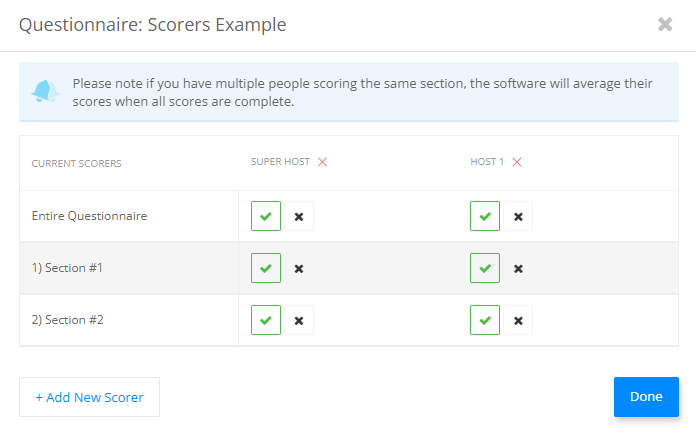Uncheck Section #2 for Super Host
This screenshot has height=436, width=696.
tap(299, 320)
